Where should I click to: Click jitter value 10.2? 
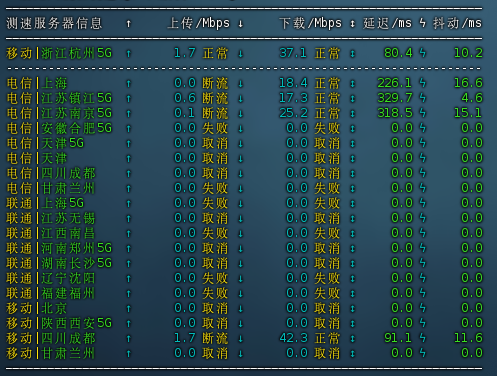point(468,53)
